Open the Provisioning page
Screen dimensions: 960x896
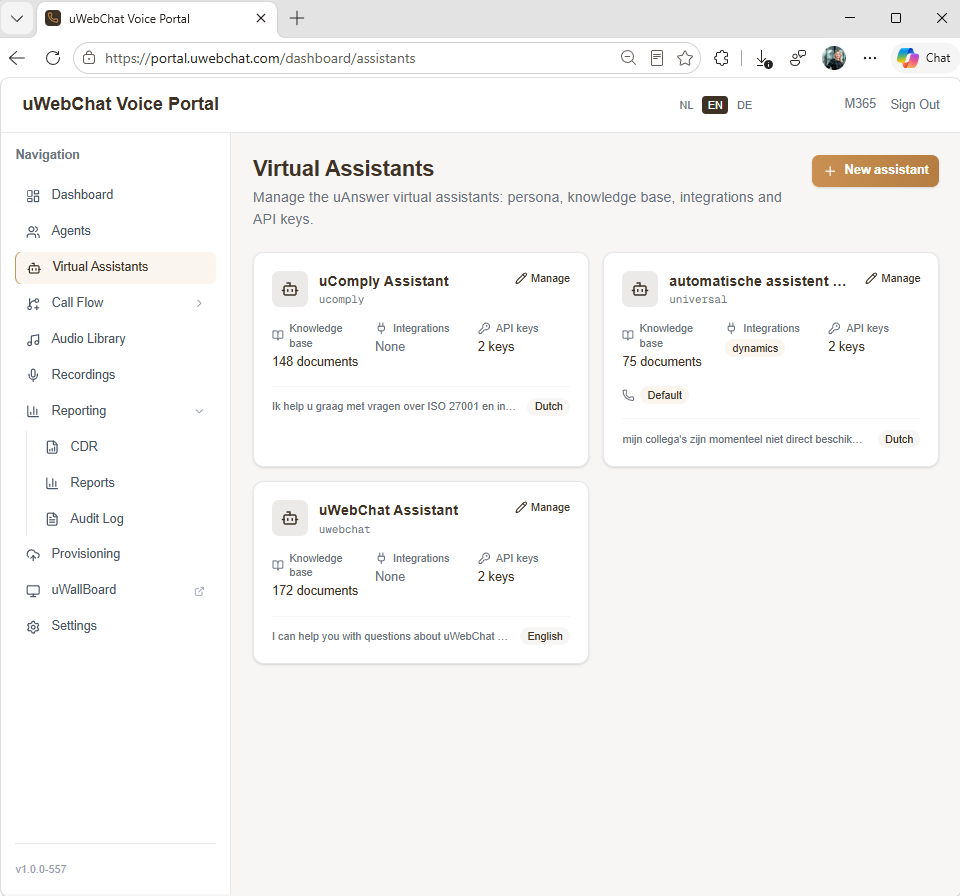(x=115, y=554)
